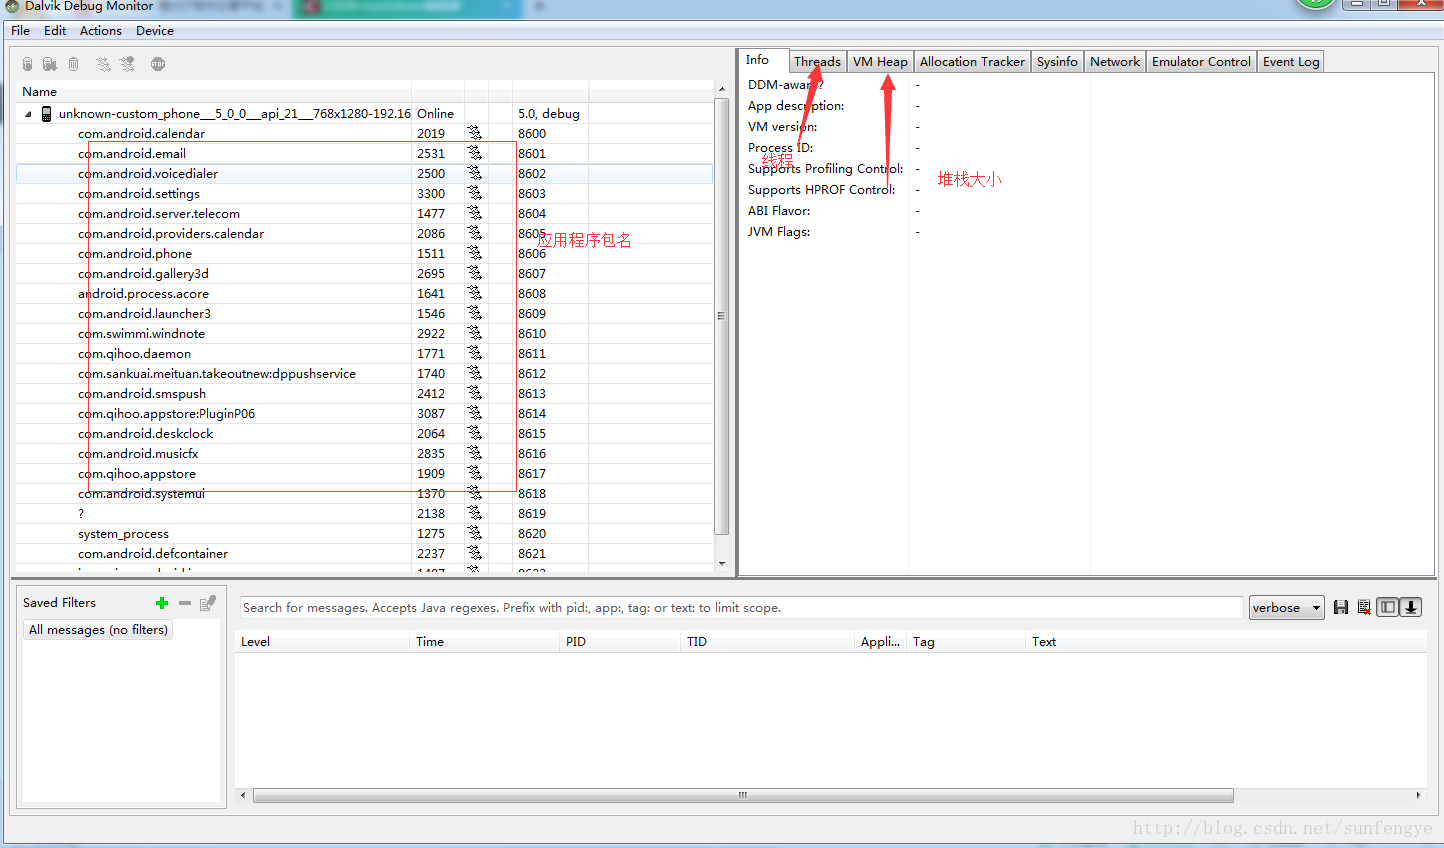The image size is (1444, 848).
Task: Collapse the unknown-custom_phone device node
Action: coord(28,114)
